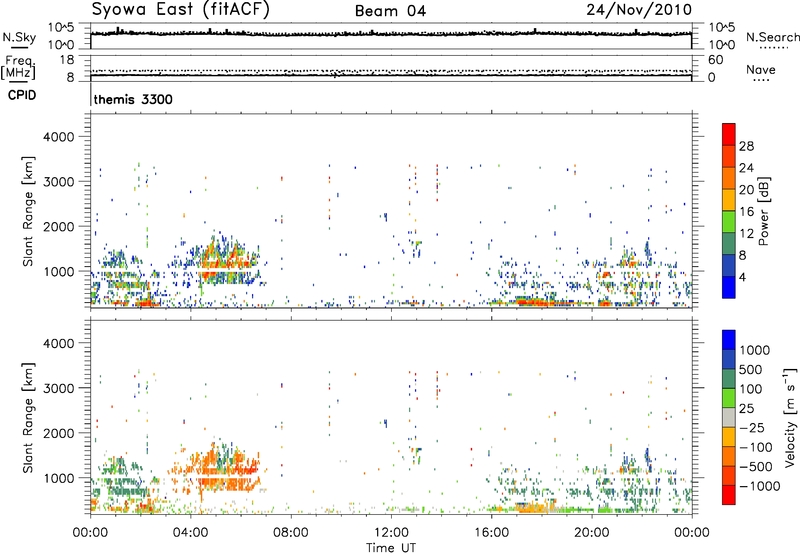Click the 'Beam 04' label
Image resolution: width=800 pixels, height=554 pixels.
(x=390, y=11)
